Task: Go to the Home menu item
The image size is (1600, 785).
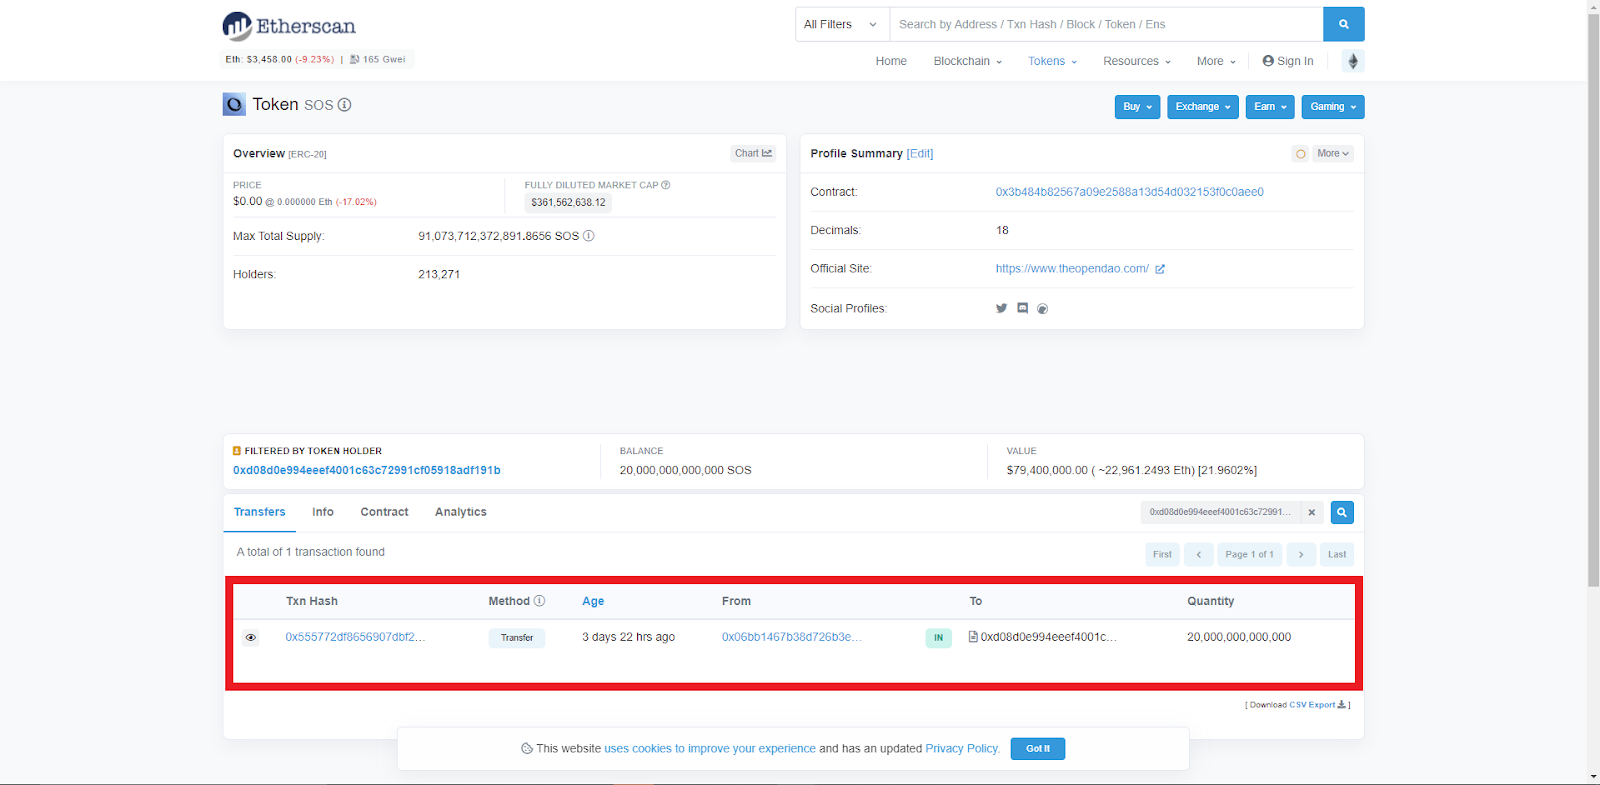Action: pyautogui.click(x=891, y=61)
